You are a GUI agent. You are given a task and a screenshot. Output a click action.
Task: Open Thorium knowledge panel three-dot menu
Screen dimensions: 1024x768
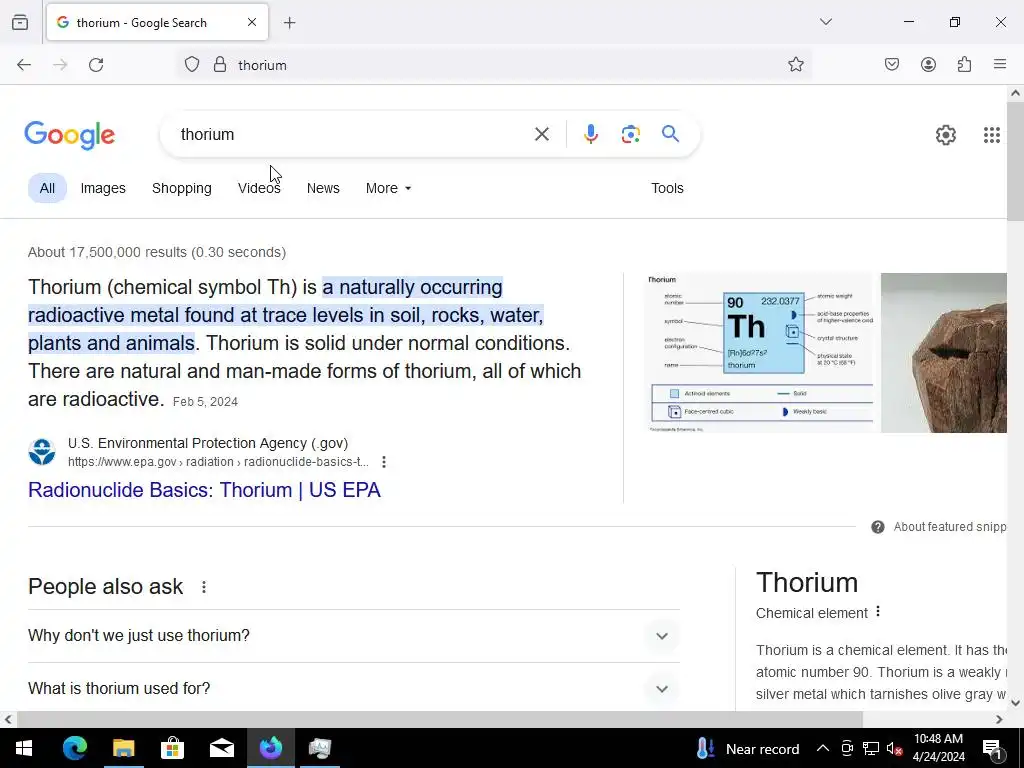pos(878,612)
